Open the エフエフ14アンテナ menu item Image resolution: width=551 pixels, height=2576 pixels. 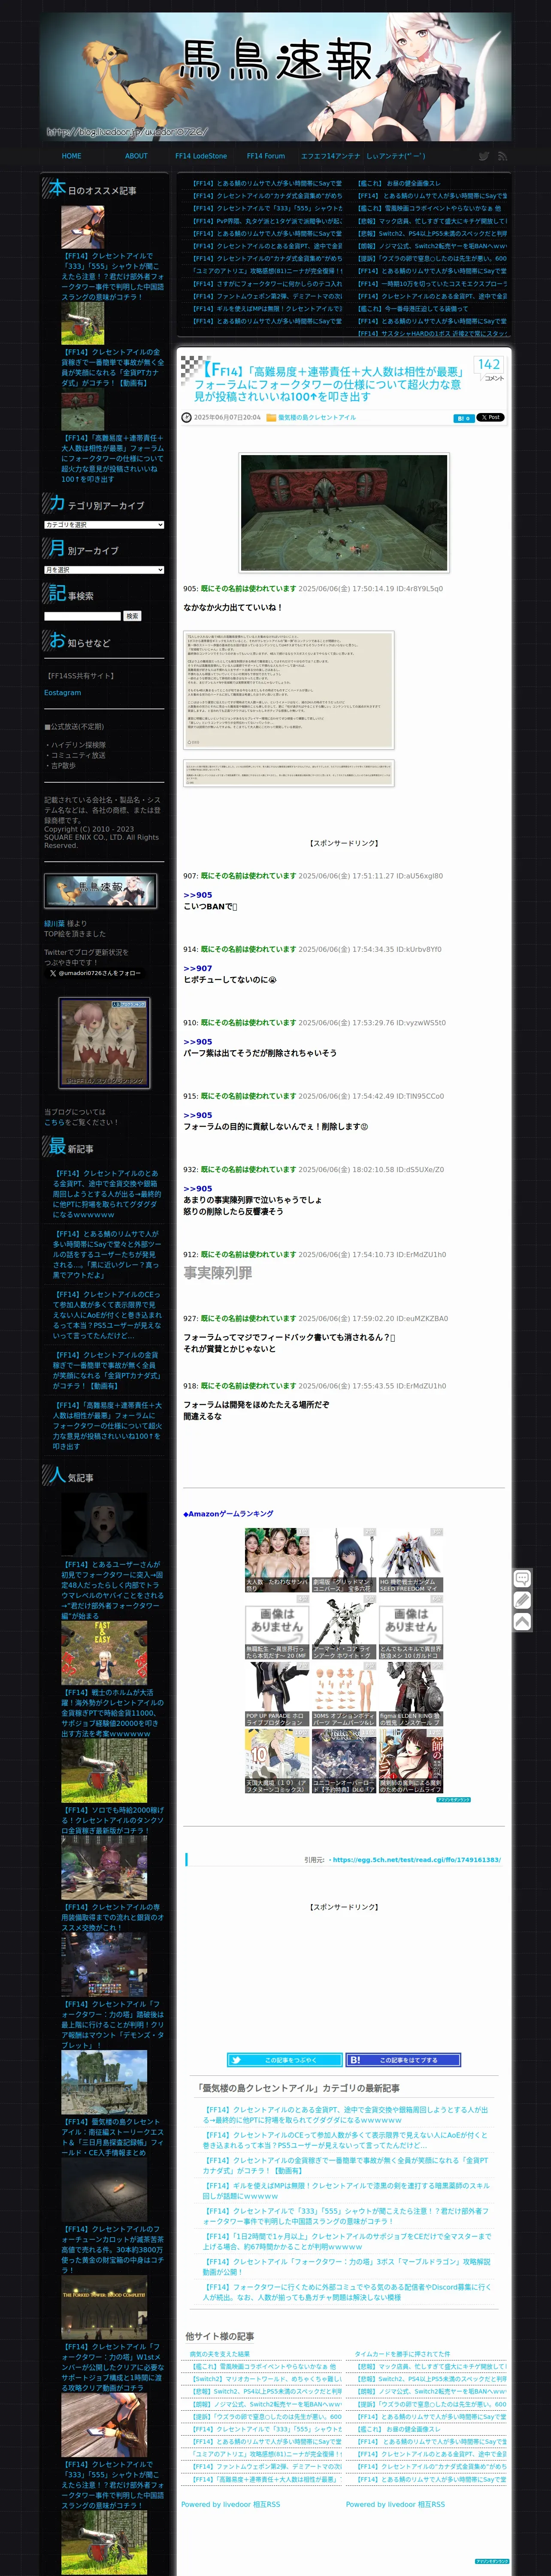[x=330, y=156]
